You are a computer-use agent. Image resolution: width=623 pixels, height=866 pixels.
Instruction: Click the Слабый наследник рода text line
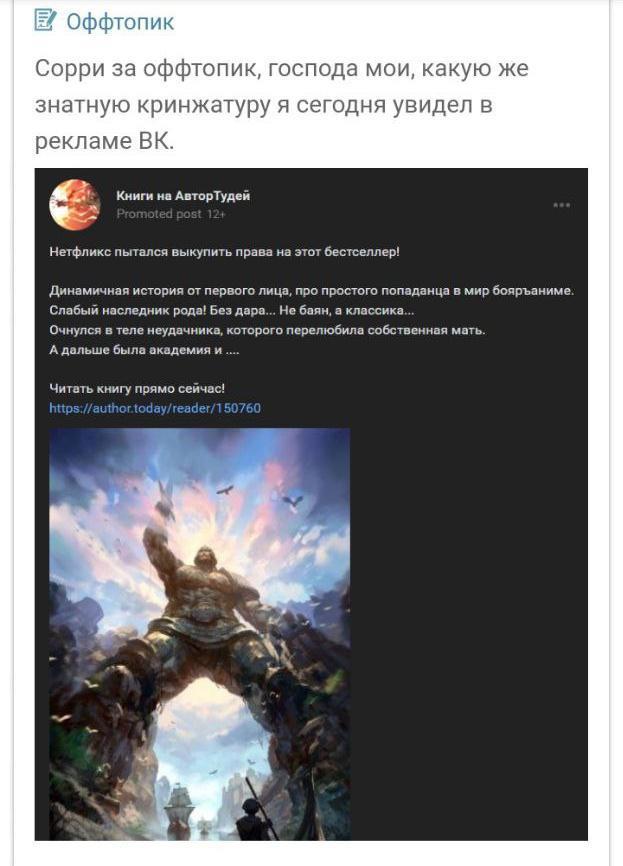231,310
